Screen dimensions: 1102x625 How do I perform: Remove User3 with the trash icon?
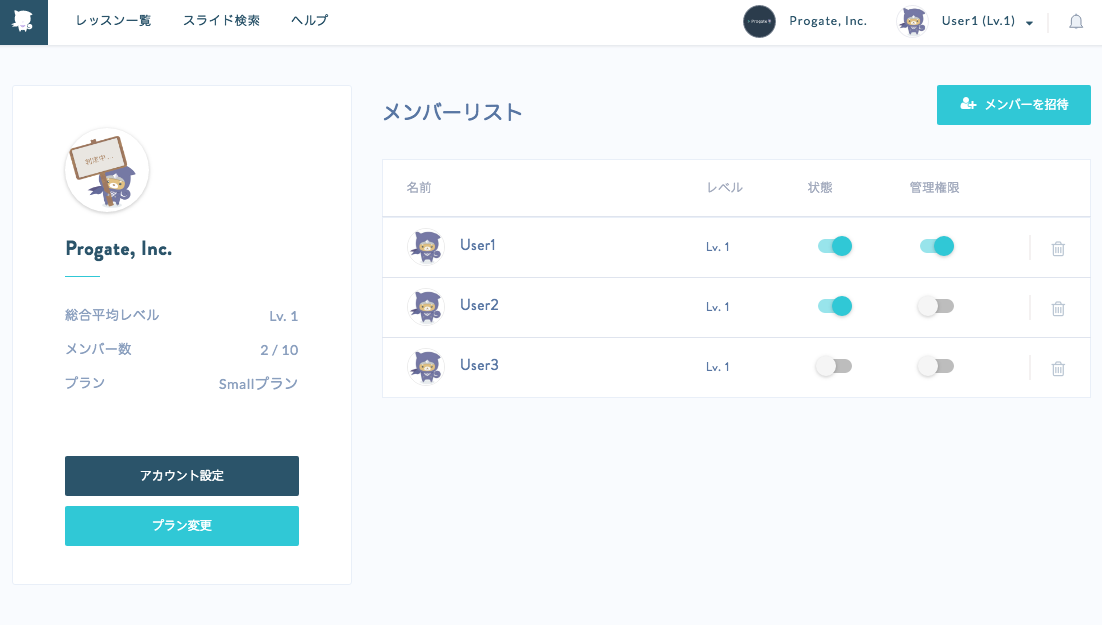[x=1058, y=368]
